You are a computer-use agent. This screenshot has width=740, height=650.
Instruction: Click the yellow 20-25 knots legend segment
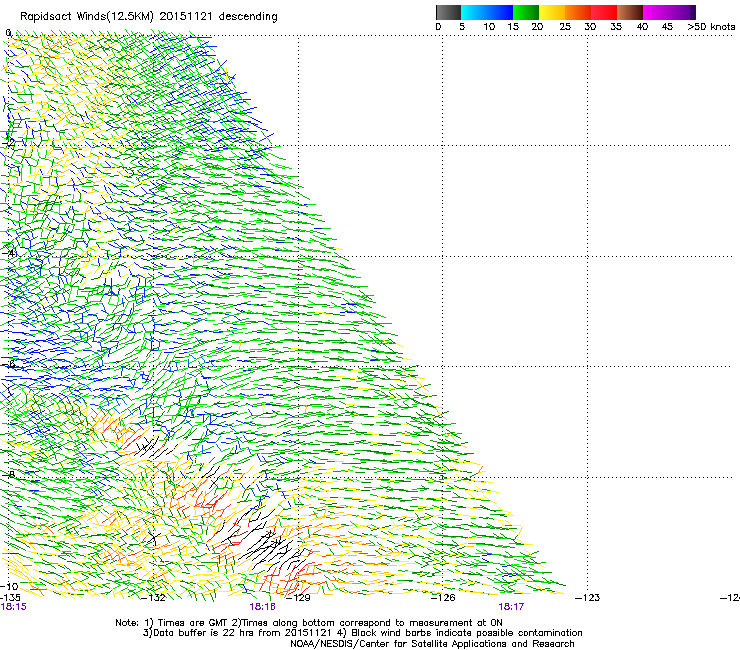click(552, 12)
